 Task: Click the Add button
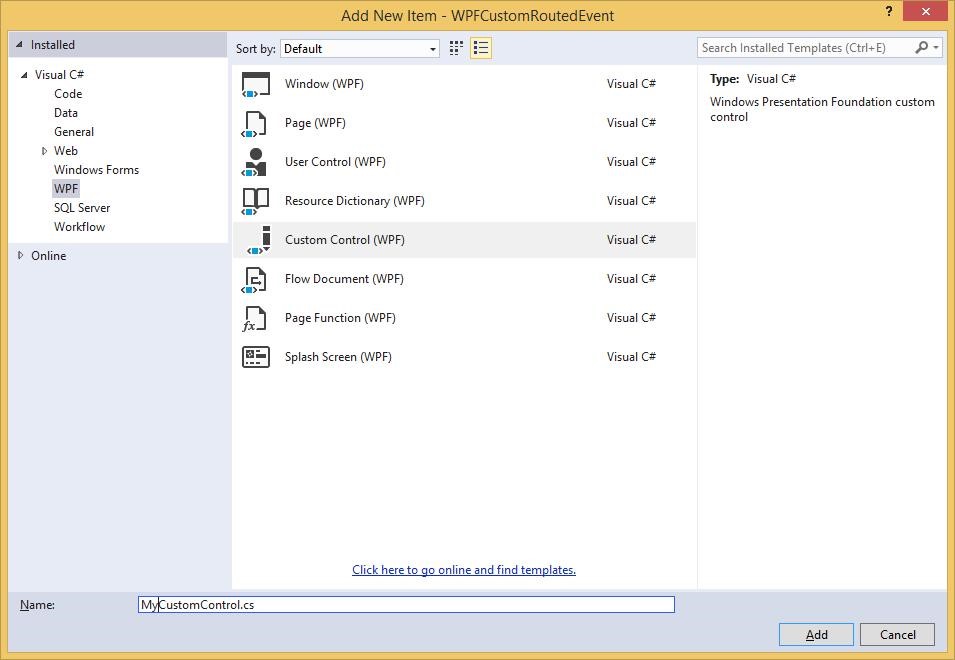point(816,634)
